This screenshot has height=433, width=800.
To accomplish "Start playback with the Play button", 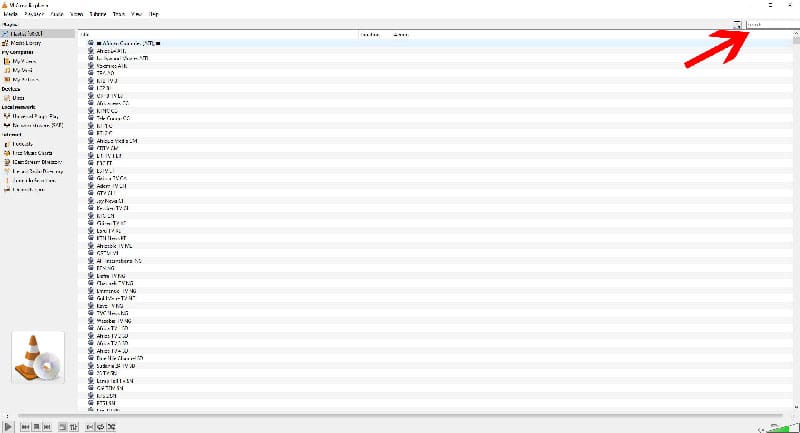I will click(8, 426).
